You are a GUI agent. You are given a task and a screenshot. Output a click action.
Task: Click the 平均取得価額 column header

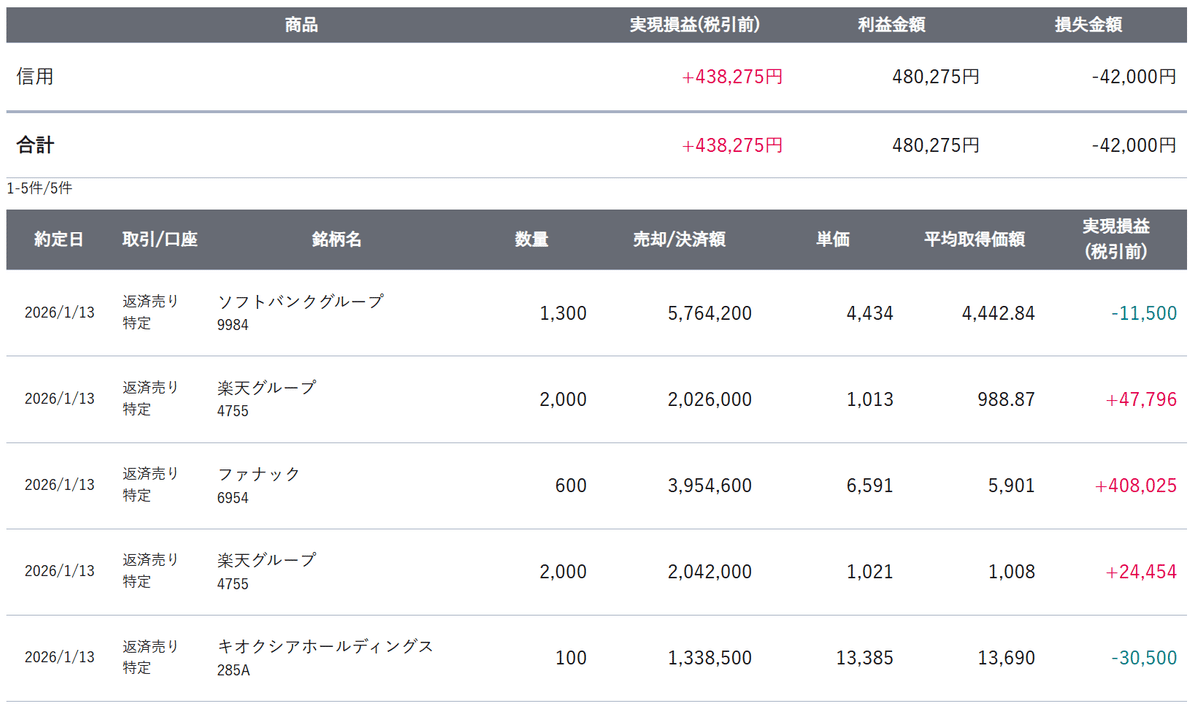point(974,240)
